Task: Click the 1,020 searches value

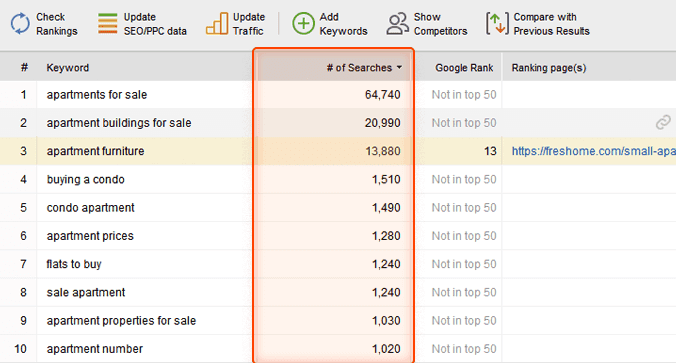Action: pyautogui.click(x=386, y=349)
